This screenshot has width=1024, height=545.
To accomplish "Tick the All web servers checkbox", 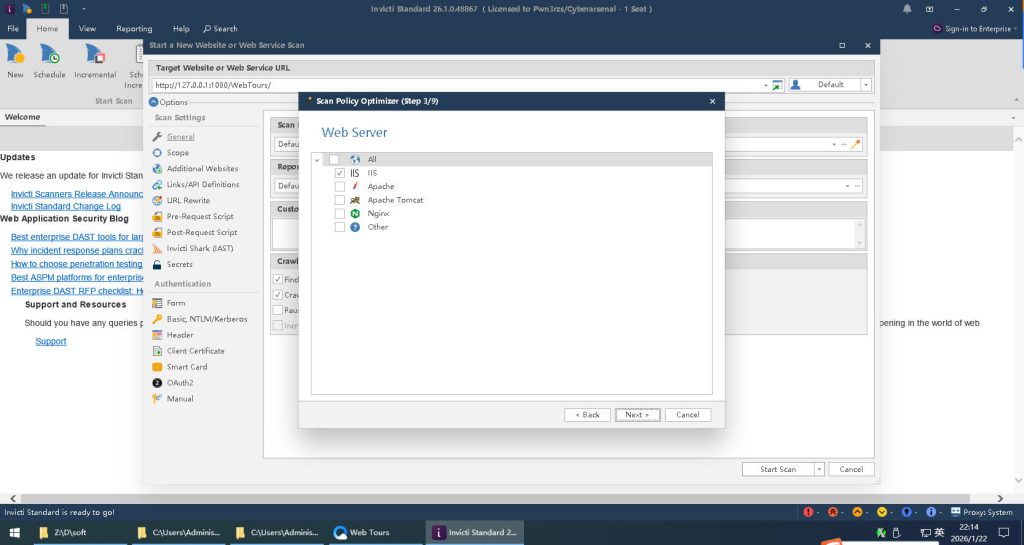I will coord(334,160).
